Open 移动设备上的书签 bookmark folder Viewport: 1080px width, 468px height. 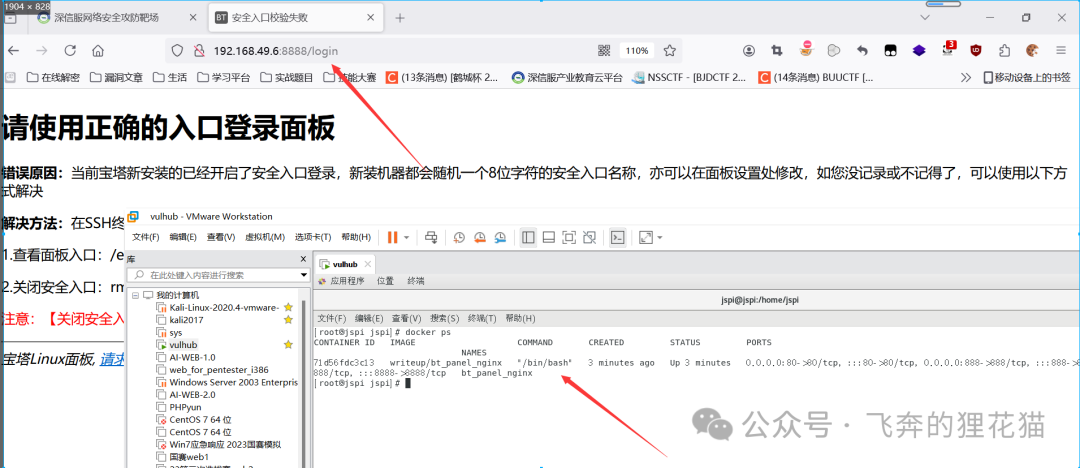[1026, 77]
